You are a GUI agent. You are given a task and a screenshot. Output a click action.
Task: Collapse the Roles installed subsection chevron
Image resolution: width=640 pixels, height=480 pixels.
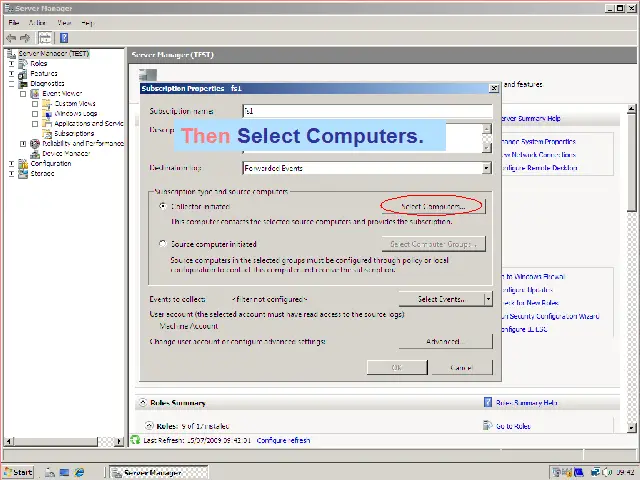tap(149, 425)
